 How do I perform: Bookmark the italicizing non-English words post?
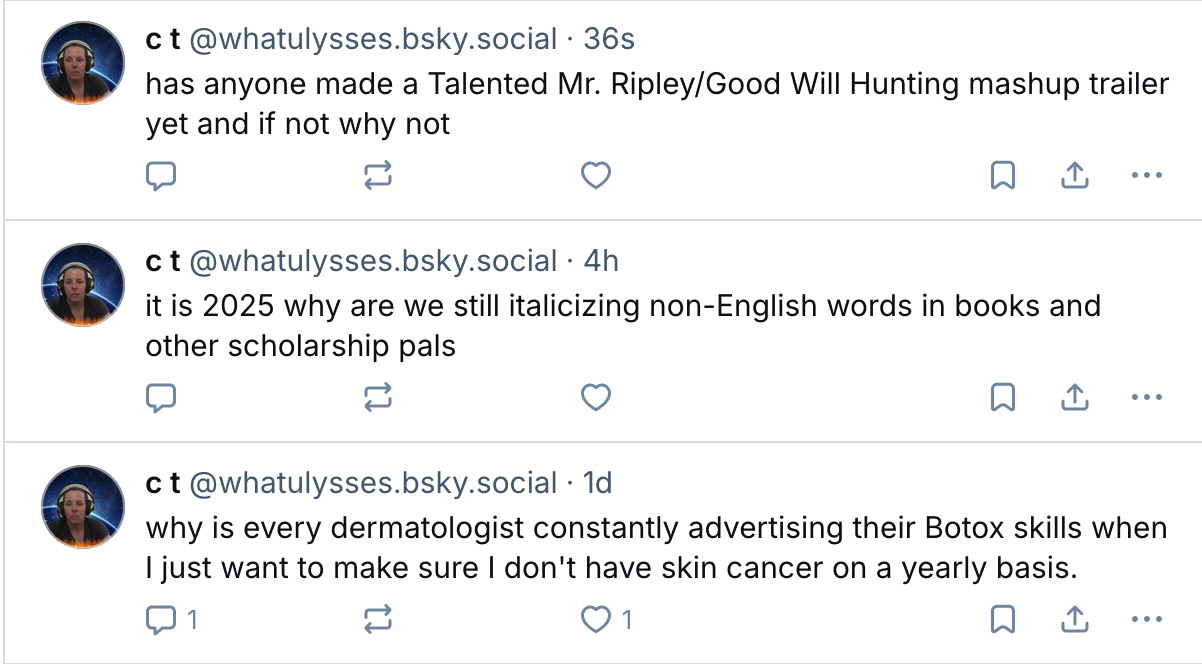click(1002, 398)
